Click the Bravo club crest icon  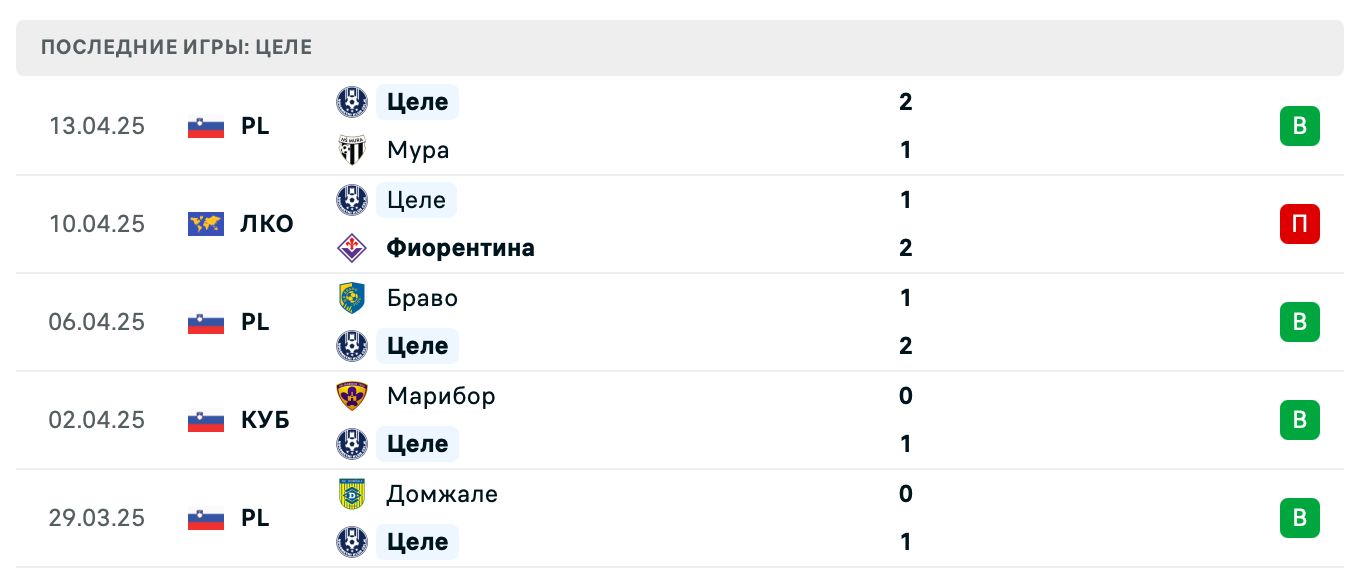click(x=352, y=298)
